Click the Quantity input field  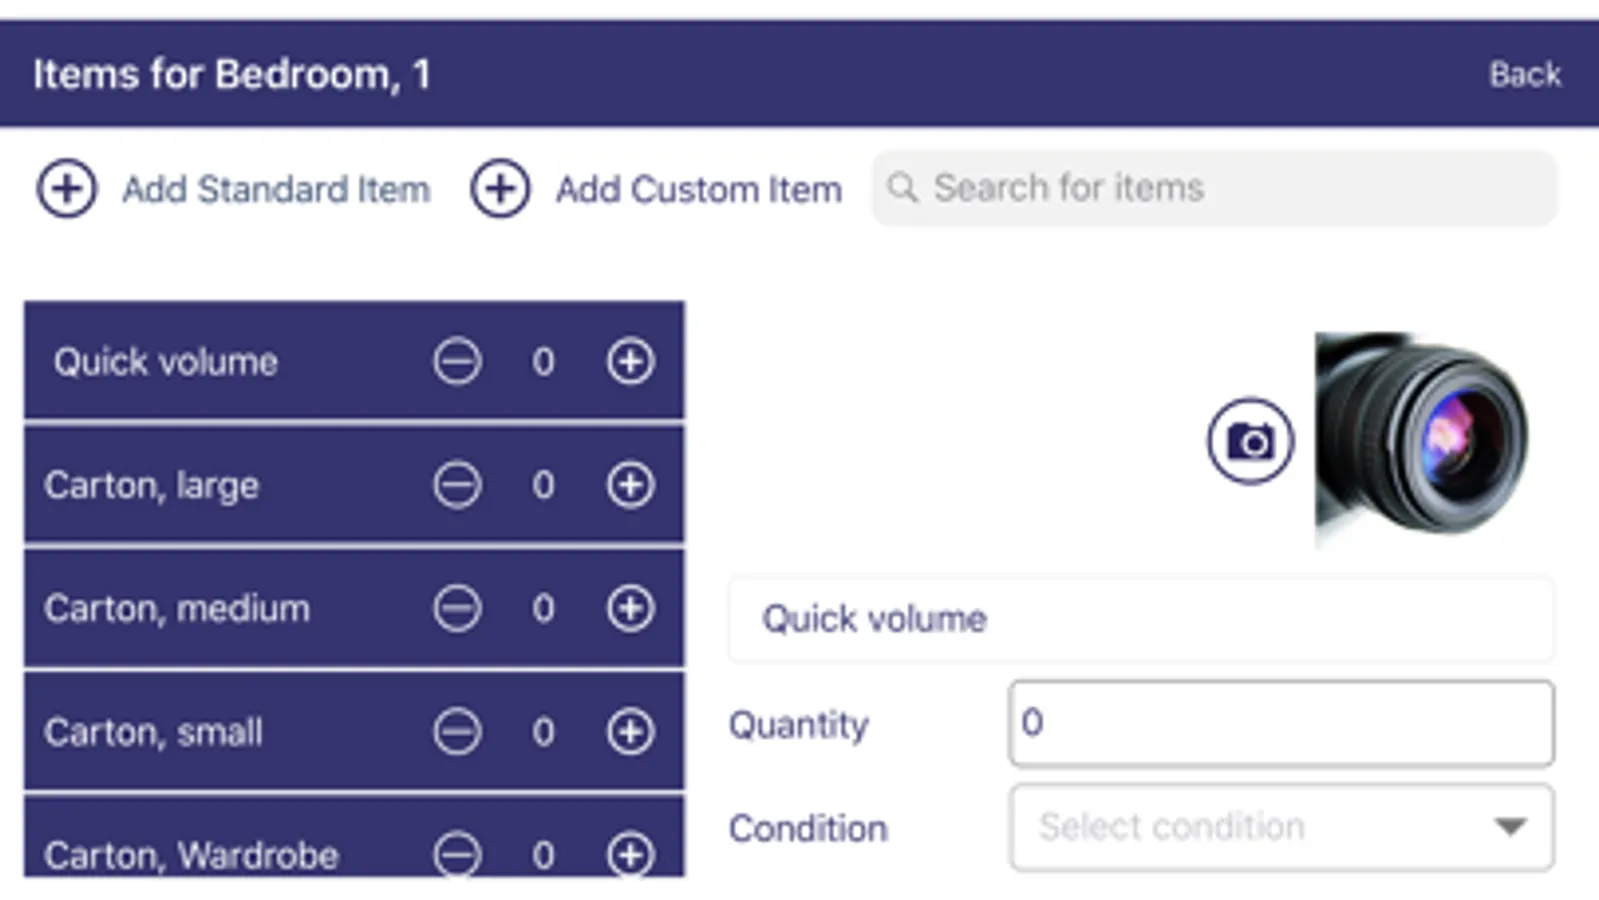(x=1280, y=723)
